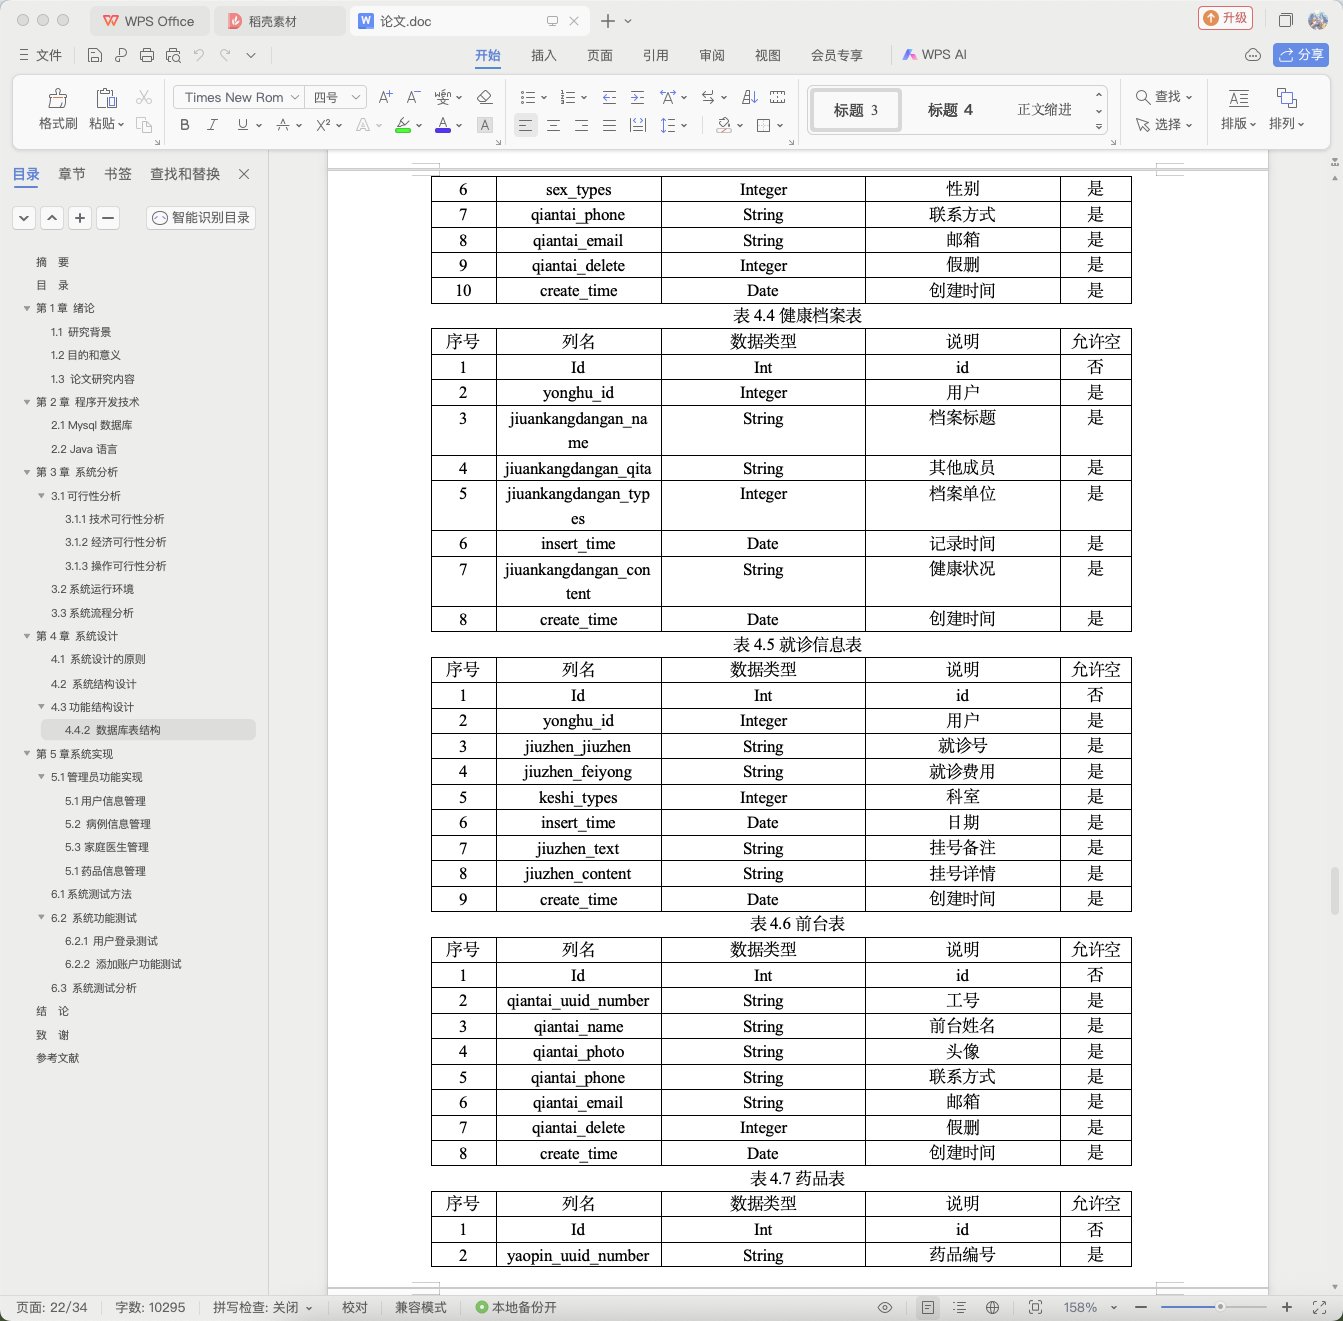Viewport: 1343px width, 1321px height.
Task: Click the Format Painter (格式刷) icon
Action: [x=58, y=109]
